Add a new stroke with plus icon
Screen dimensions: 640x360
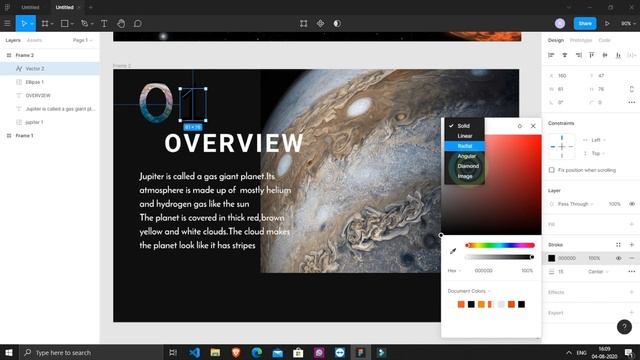click(632, 245)
